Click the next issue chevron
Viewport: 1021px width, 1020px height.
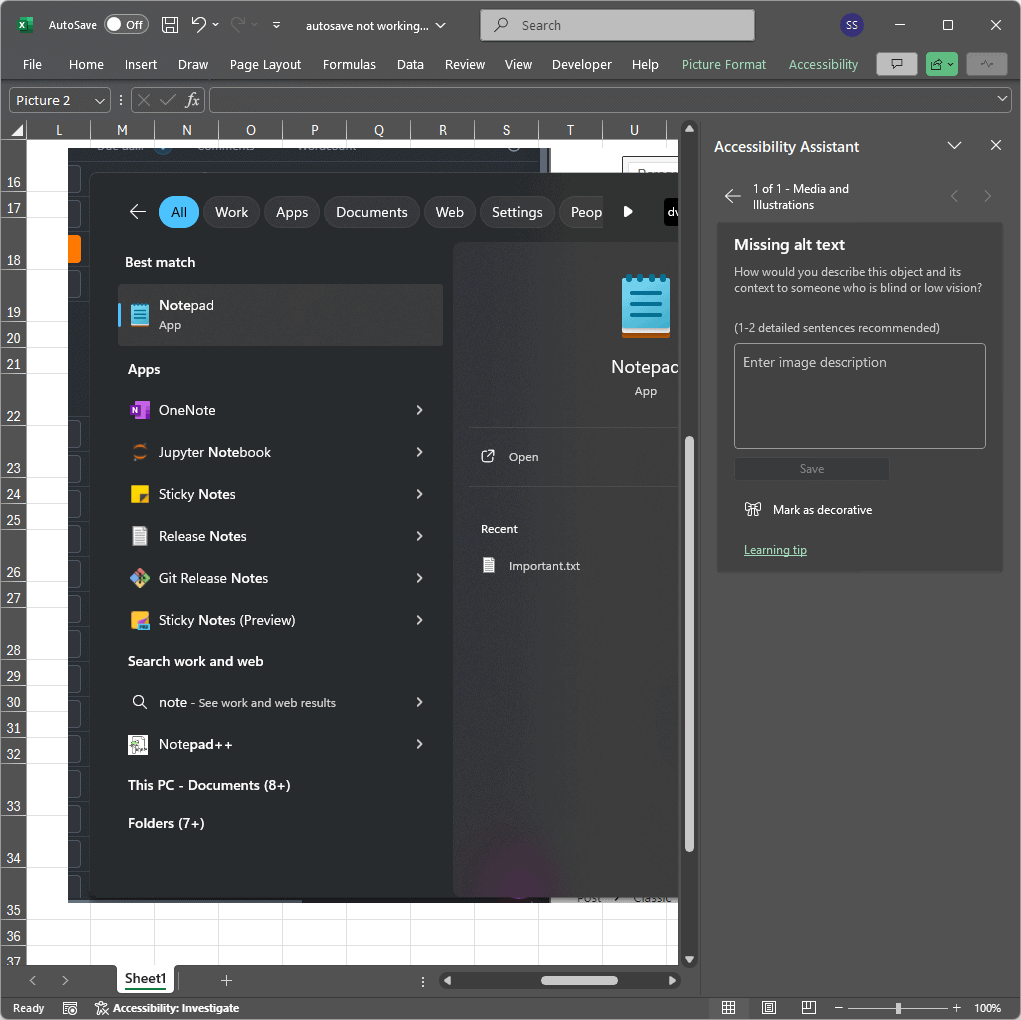coord(987,196)
